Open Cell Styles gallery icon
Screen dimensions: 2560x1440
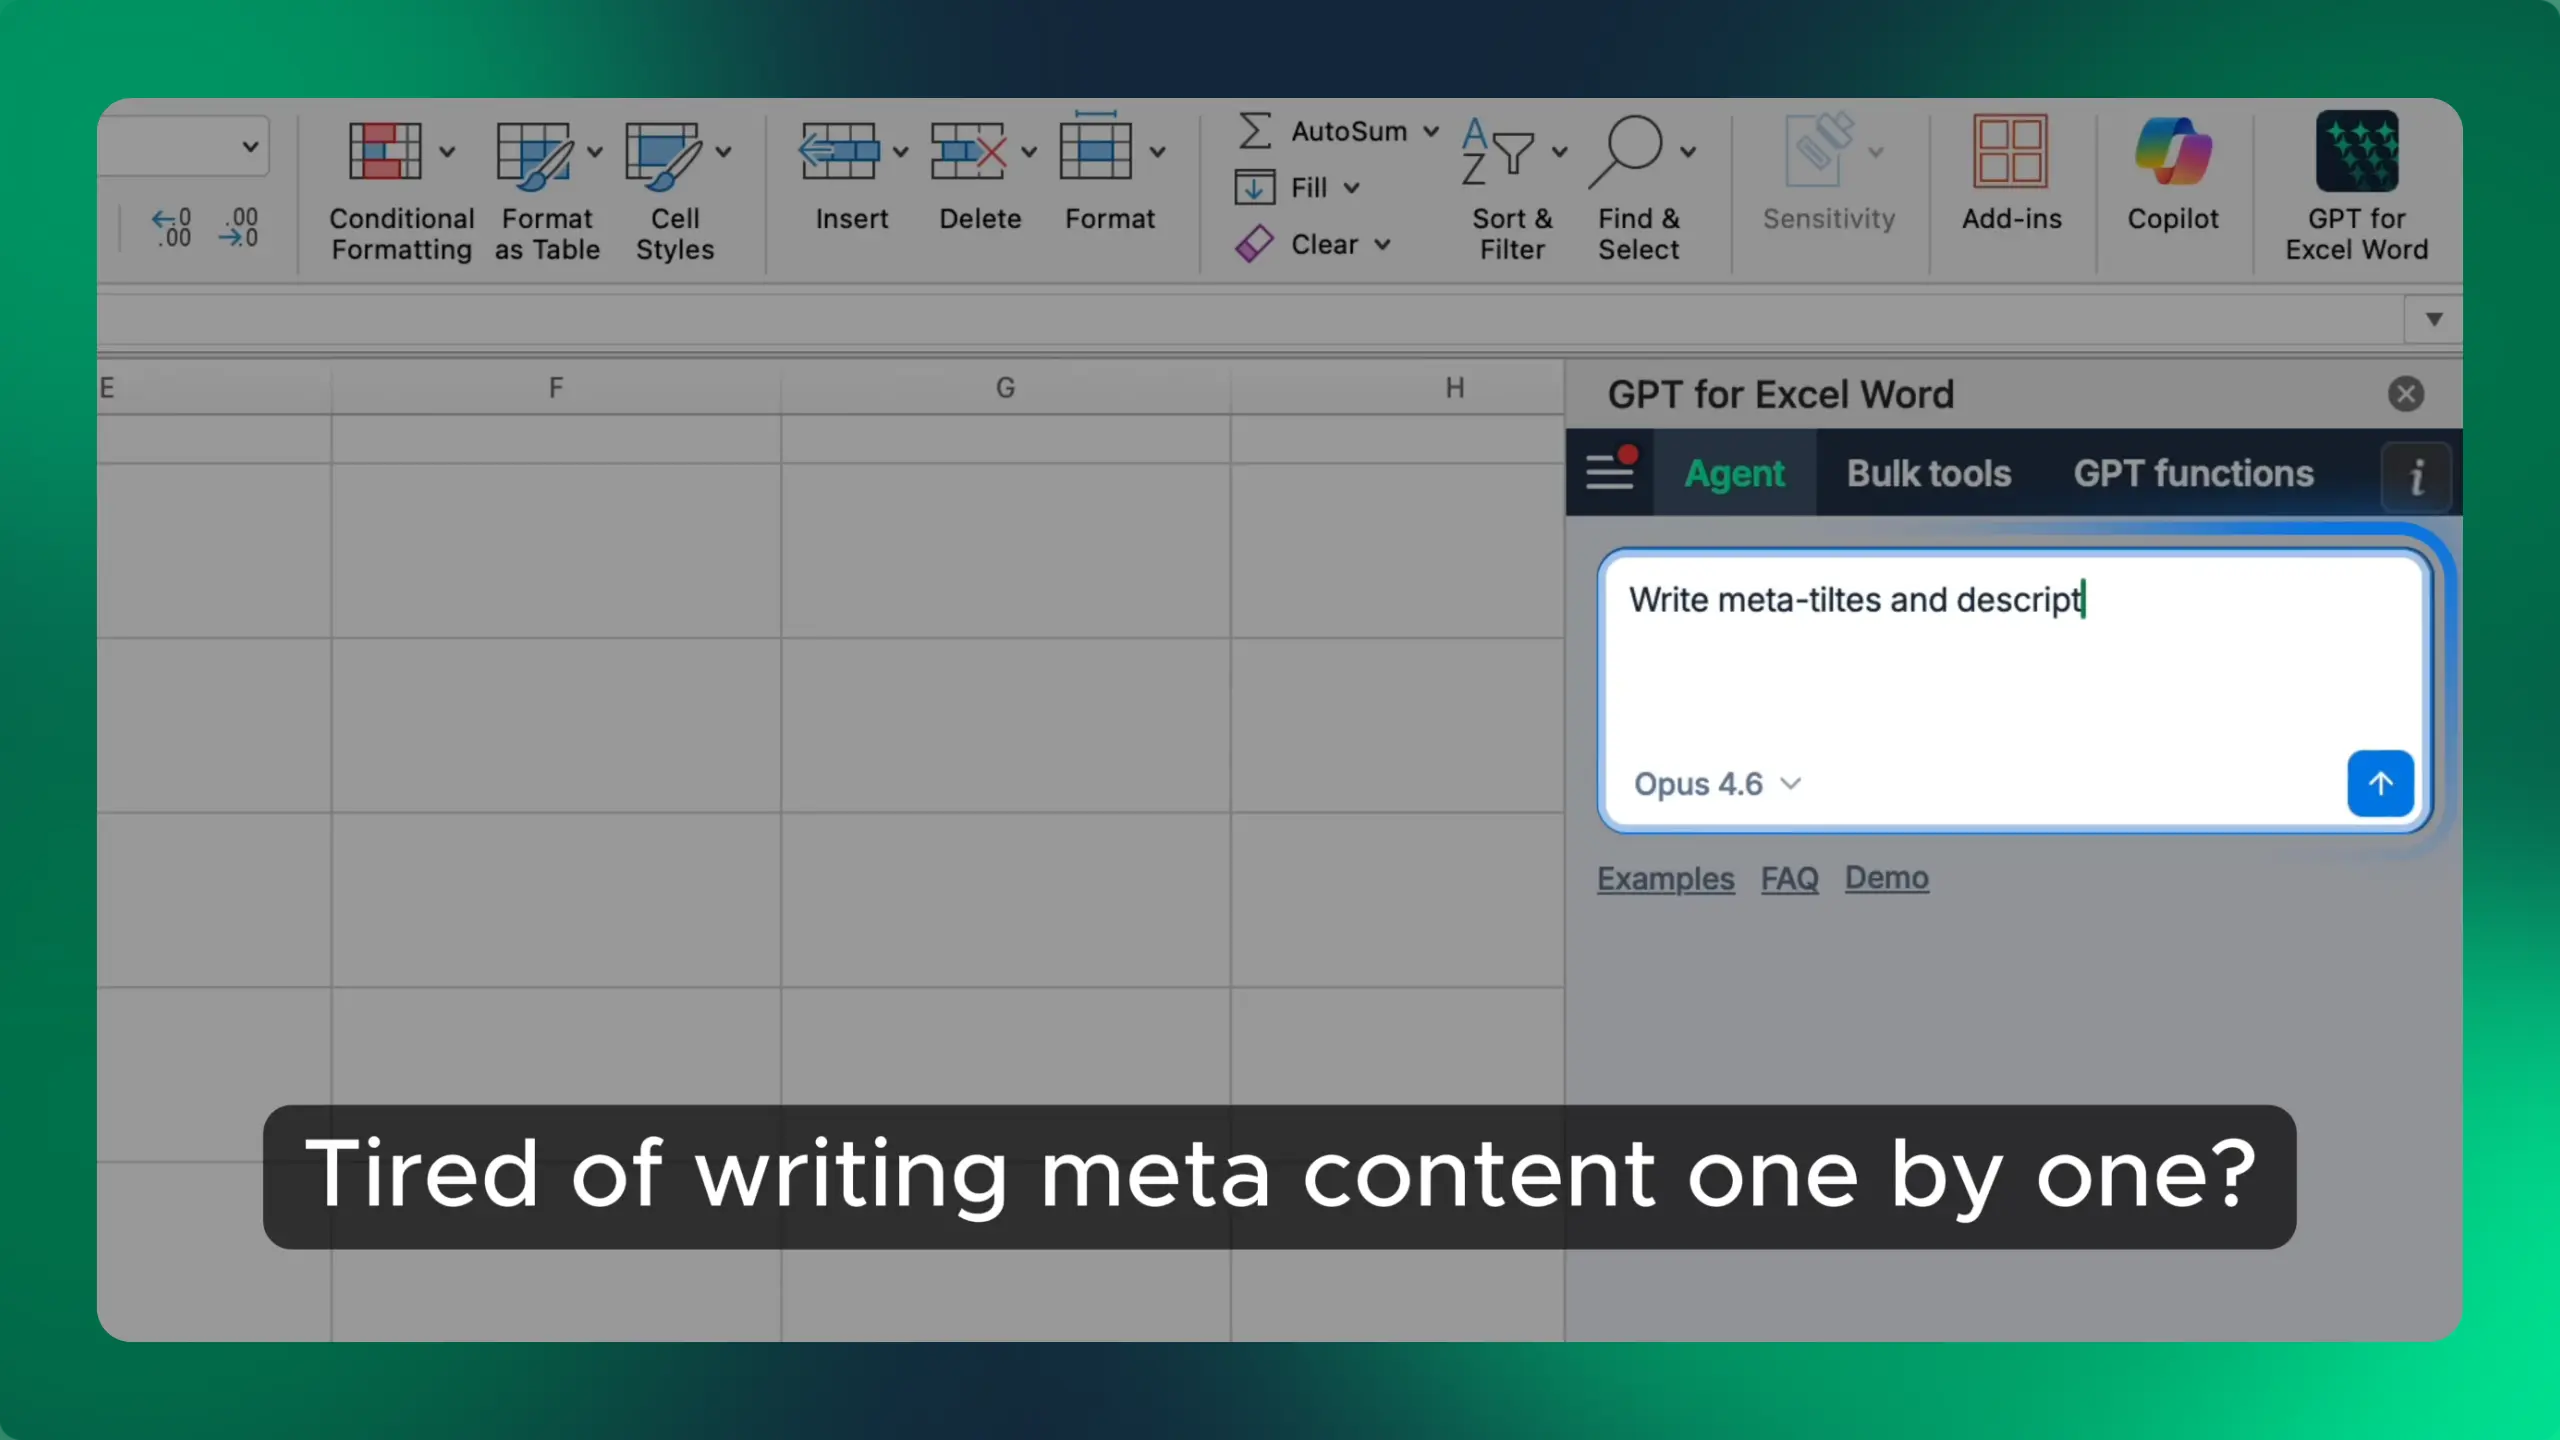click(x=662, y=154)
